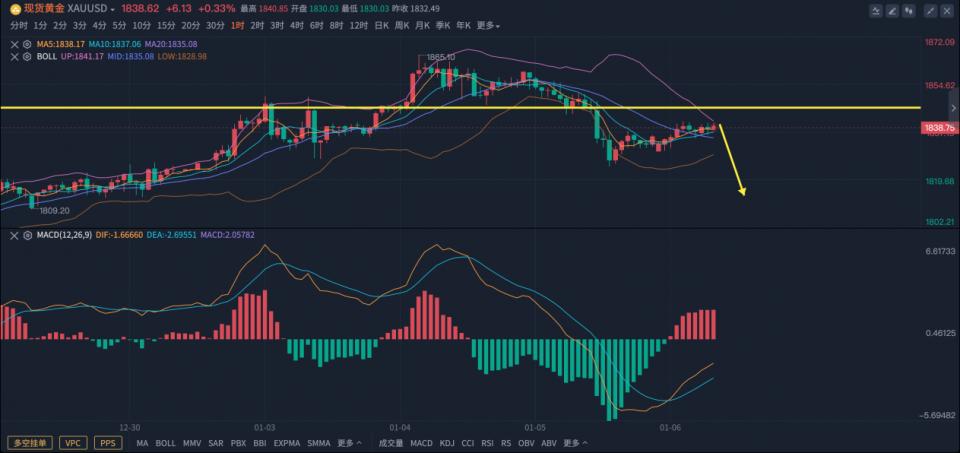Click the candlestick chart style icon
Viewport: 960px width, 453px height.
click(x=909, y=10)
